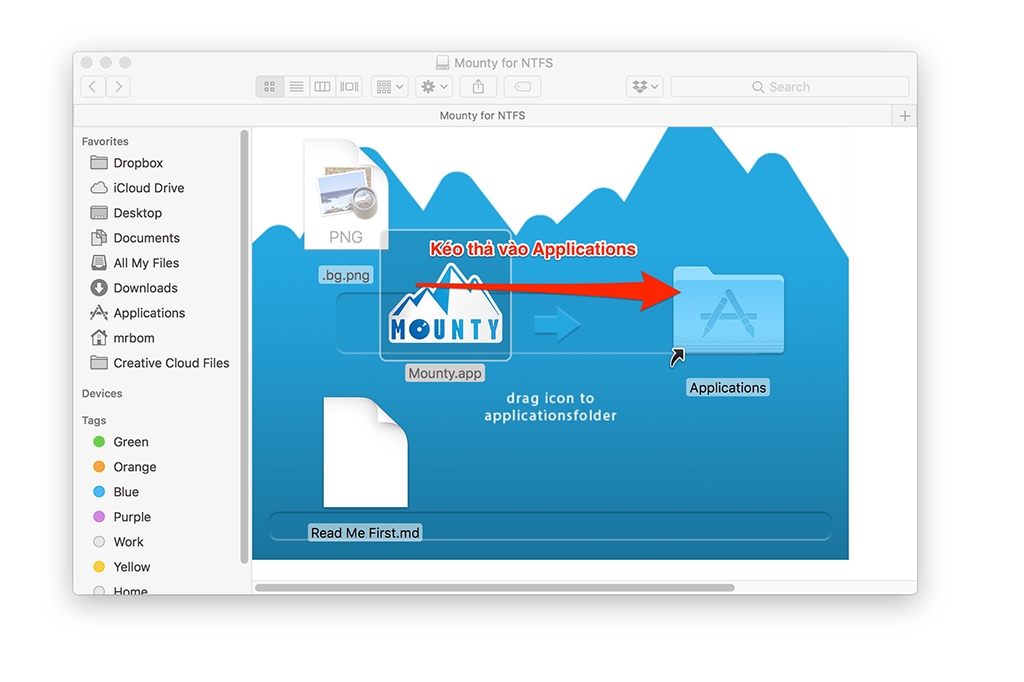Click the Edit Tags toolbar icon
The height and width of the screenshot is (682, 1024).
[521, 86]
